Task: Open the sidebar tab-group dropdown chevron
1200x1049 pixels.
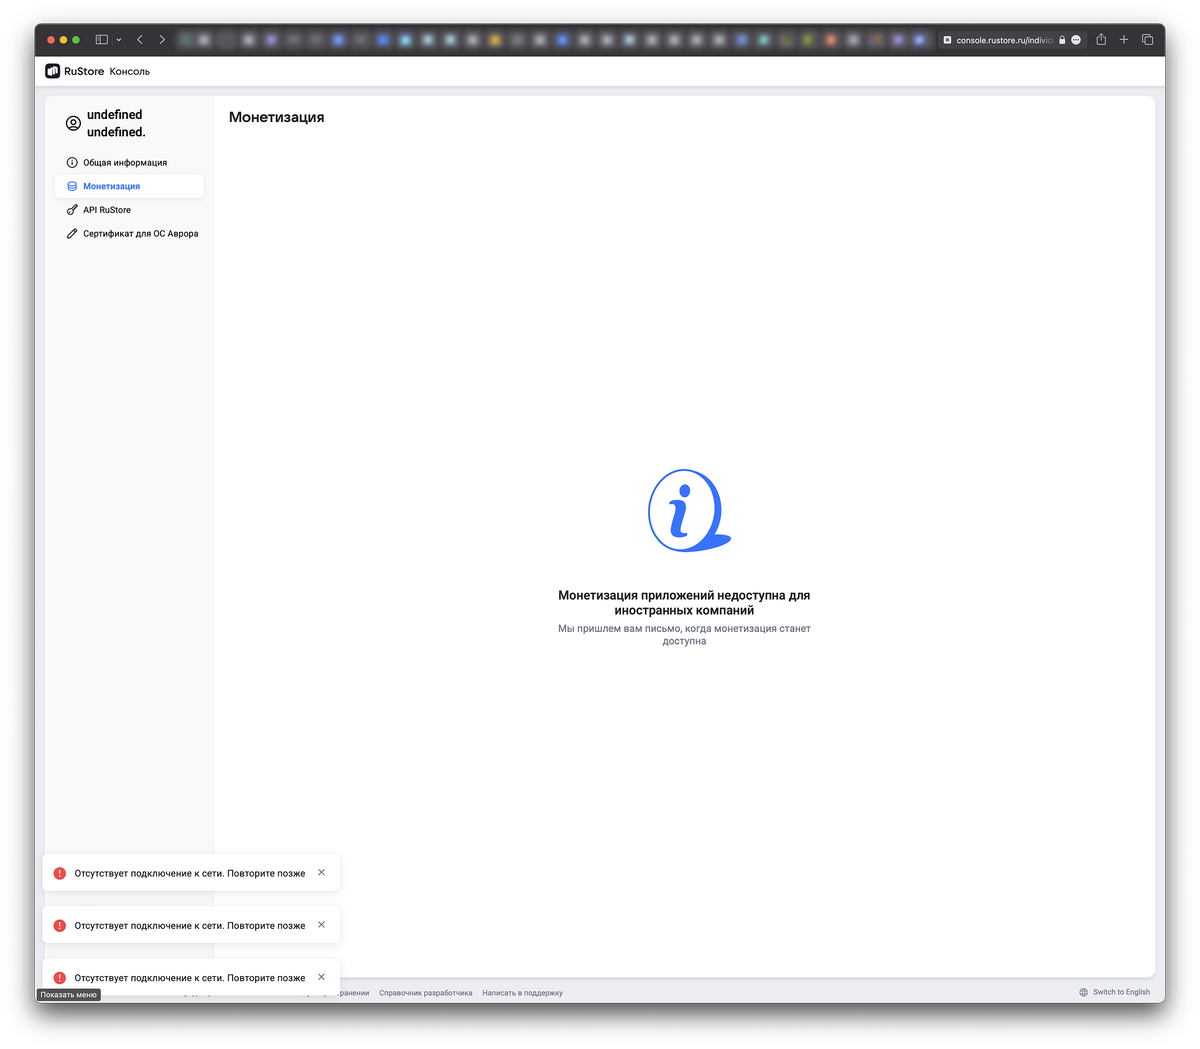Action: pyautogui.click(x=118, y=40)
